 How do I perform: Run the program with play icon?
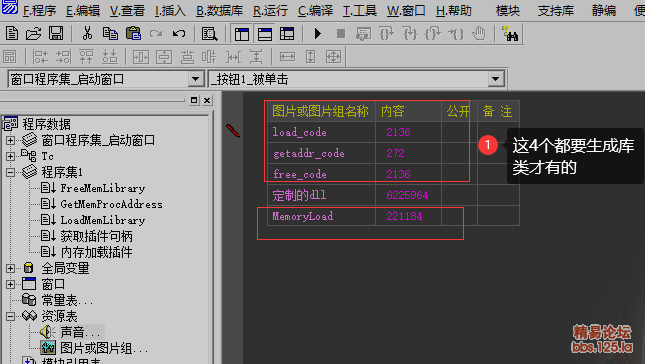pyautogui.click(x=318, y=33)
